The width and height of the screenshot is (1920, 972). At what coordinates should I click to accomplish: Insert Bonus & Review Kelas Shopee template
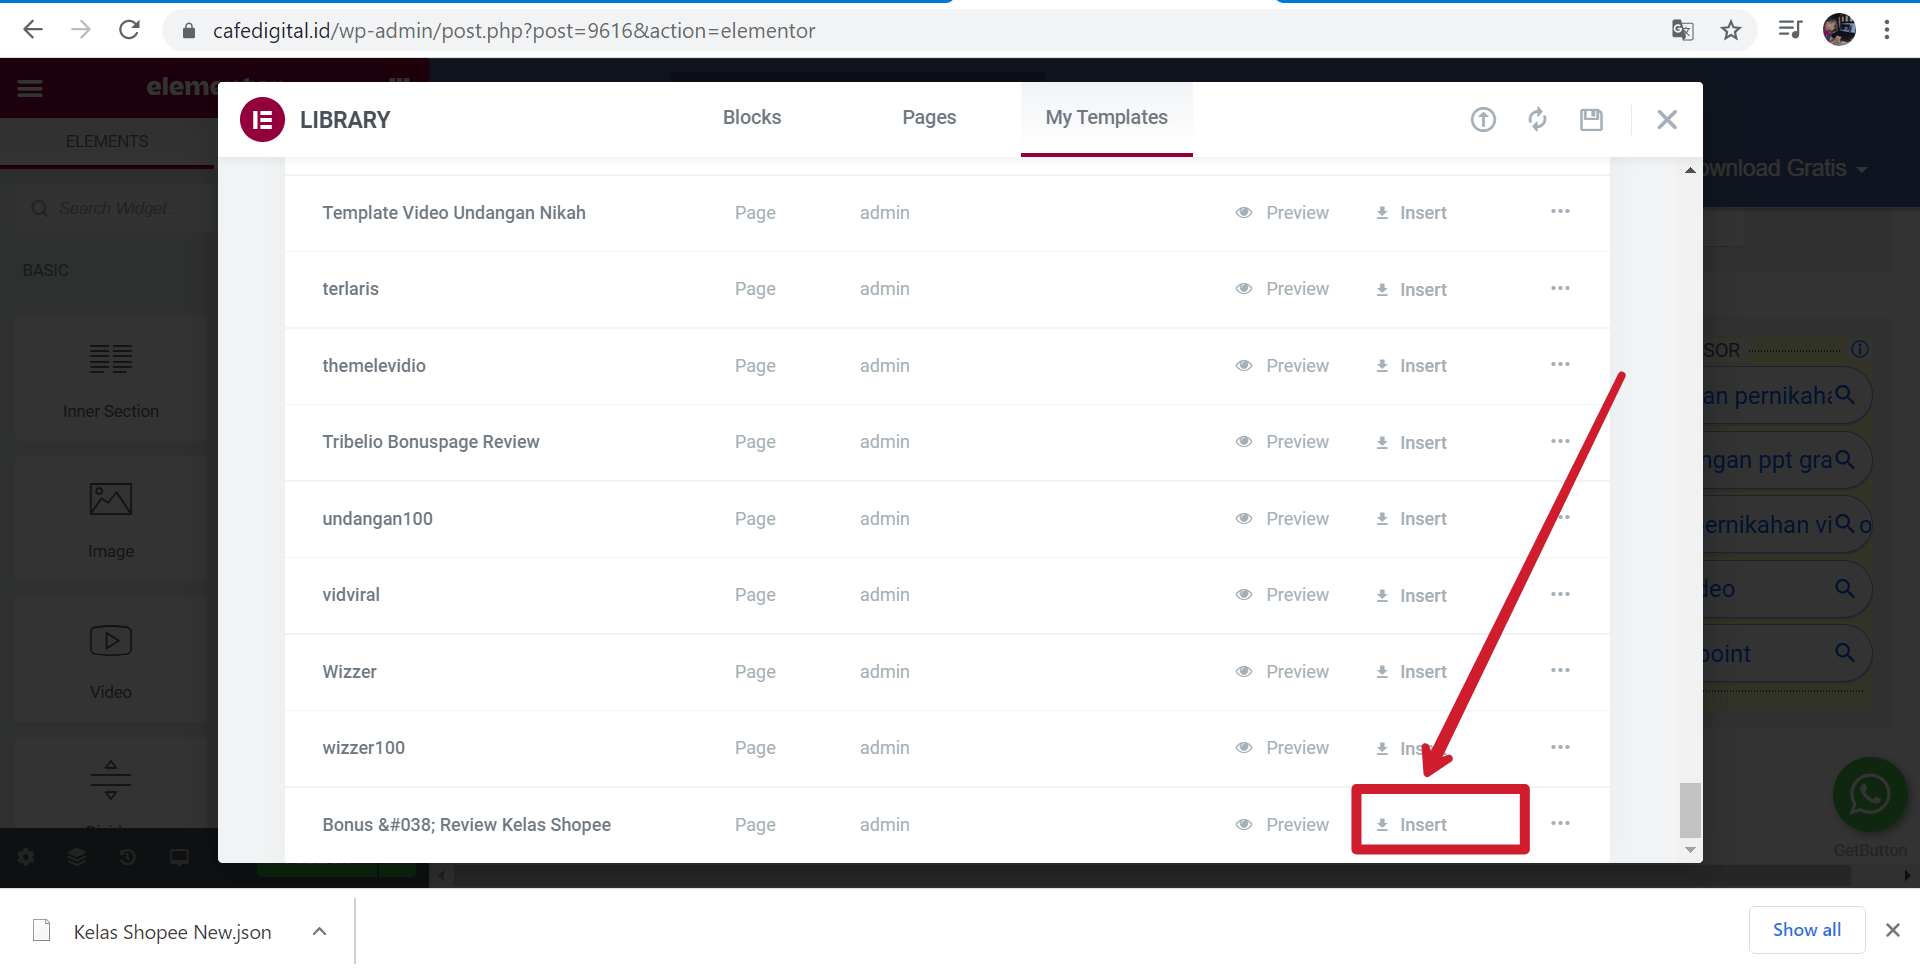[x=1412, y=825]
